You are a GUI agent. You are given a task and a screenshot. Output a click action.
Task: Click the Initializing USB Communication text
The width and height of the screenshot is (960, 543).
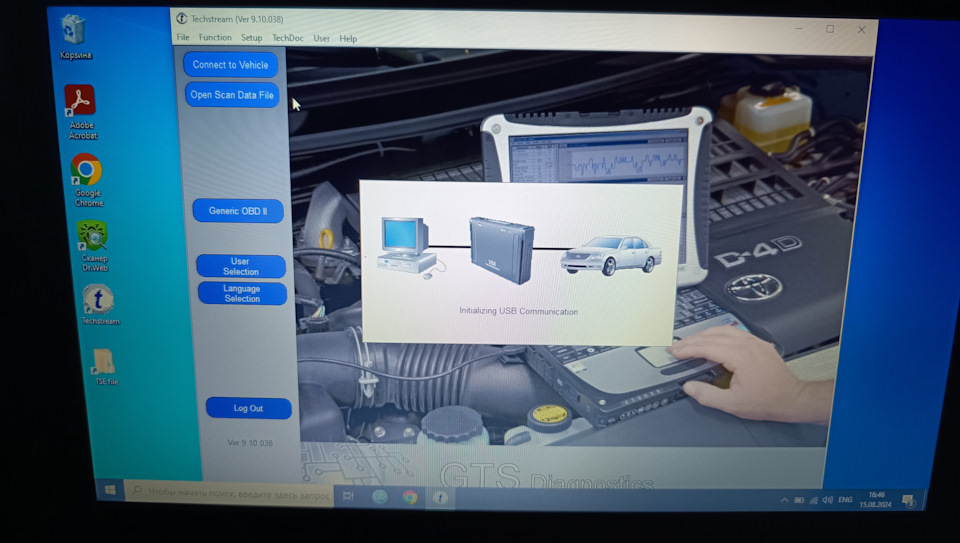click(x=519, y=311)
